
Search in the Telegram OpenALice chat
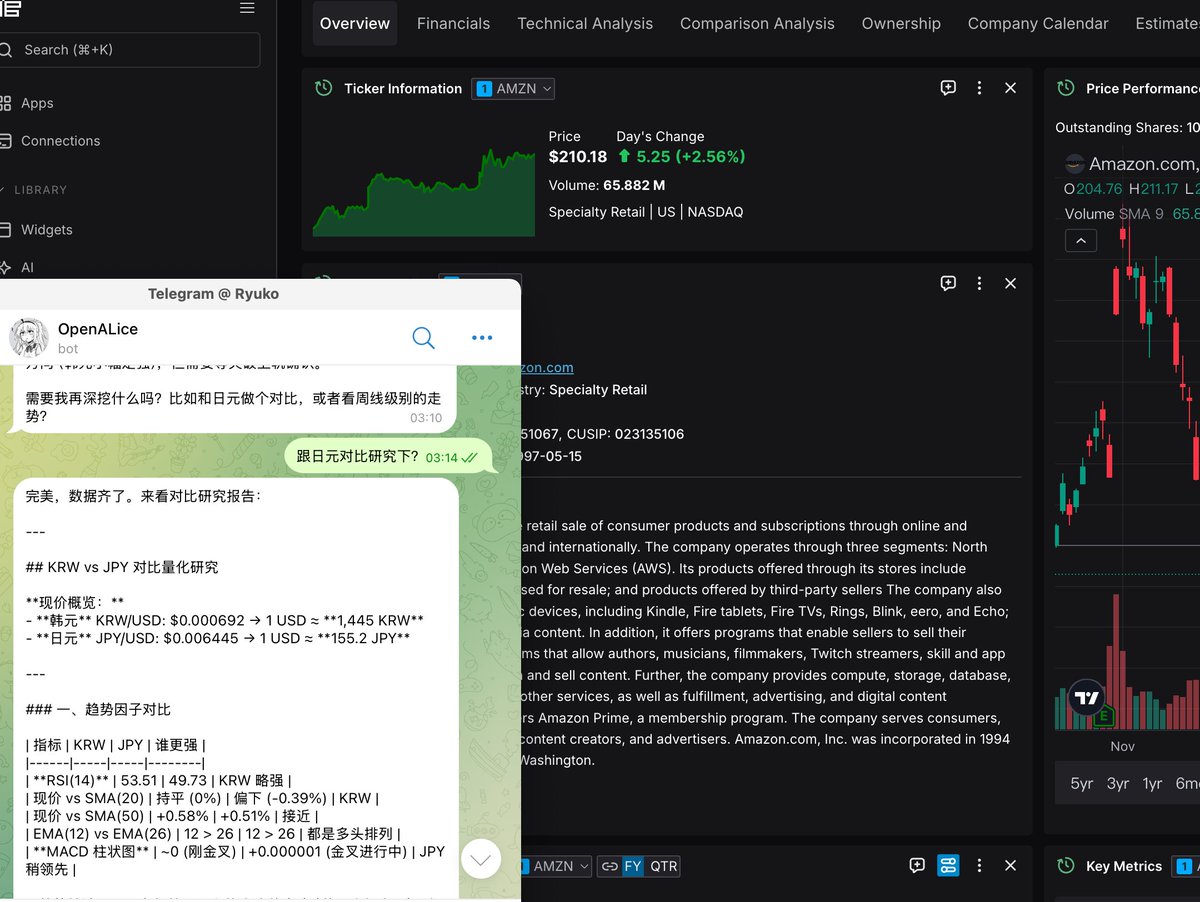tap(423, 338)
